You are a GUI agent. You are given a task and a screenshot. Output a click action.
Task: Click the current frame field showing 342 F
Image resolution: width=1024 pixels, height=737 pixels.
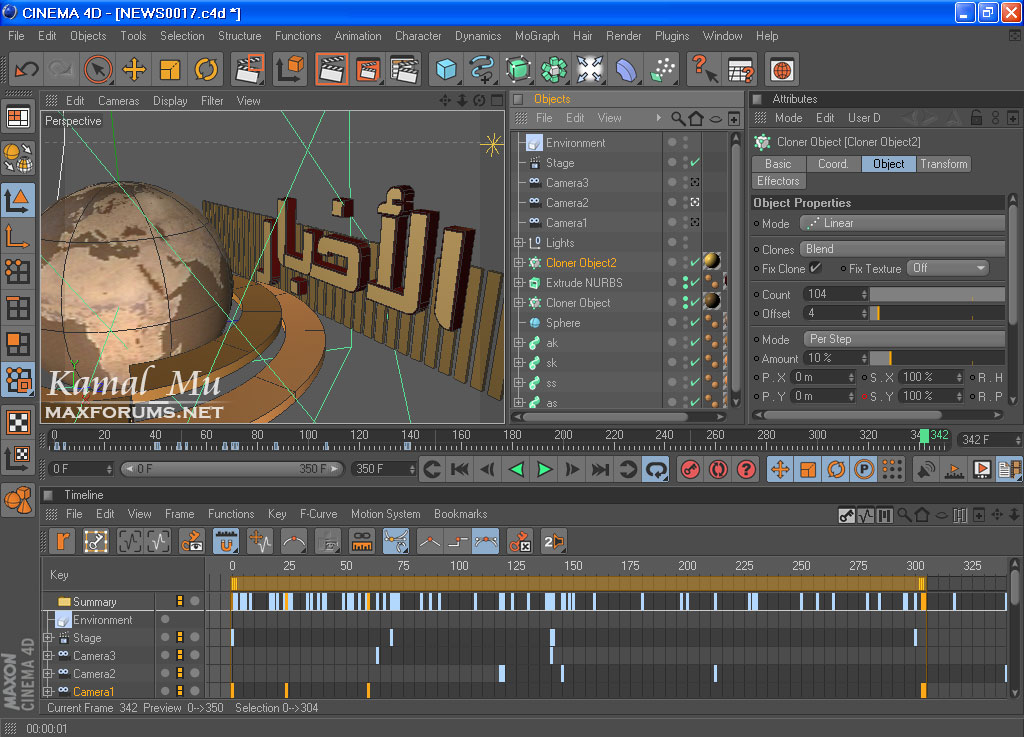988,440
